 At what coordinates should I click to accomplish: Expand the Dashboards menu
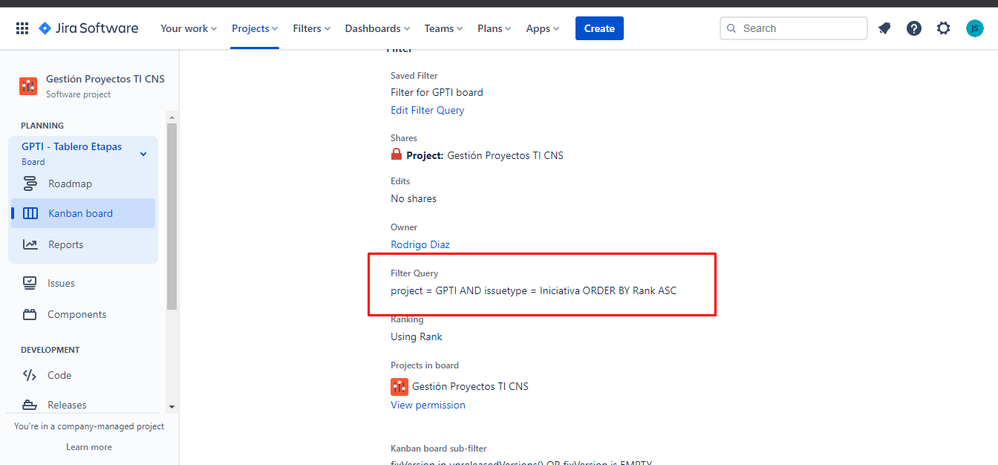pos(377,28)
